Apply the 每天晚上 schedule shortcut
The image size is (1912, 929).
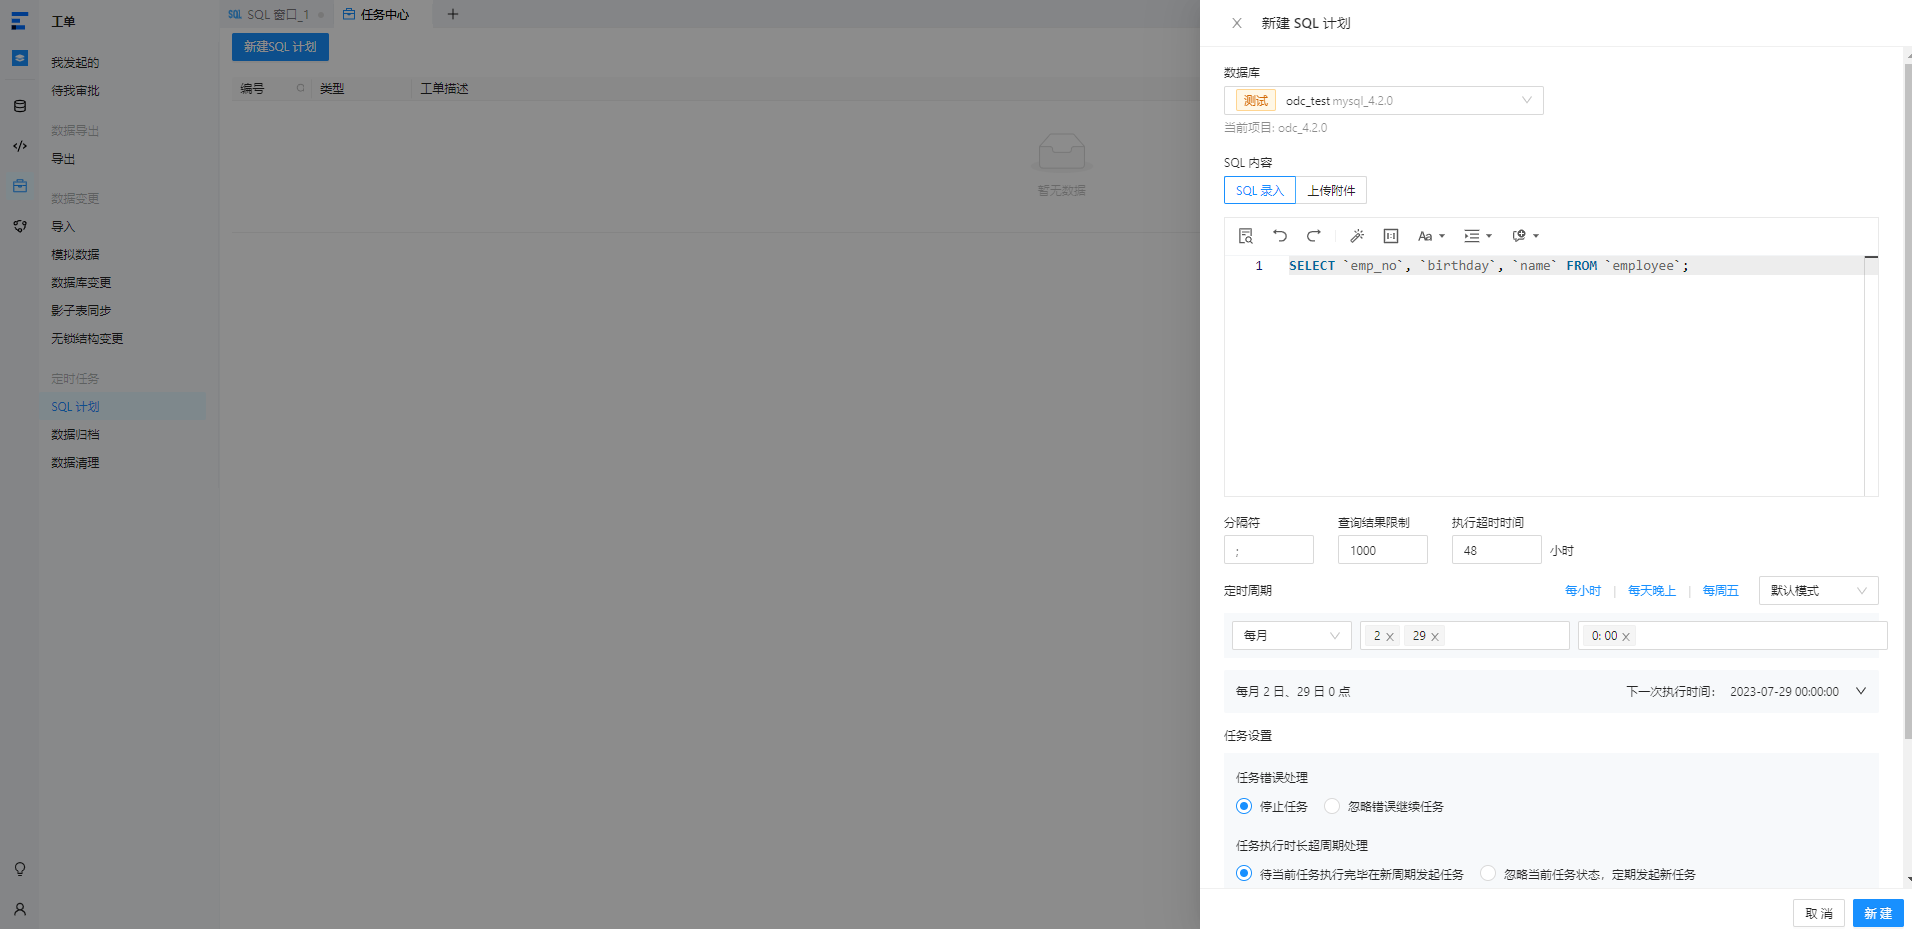[x=1652, y=591]
